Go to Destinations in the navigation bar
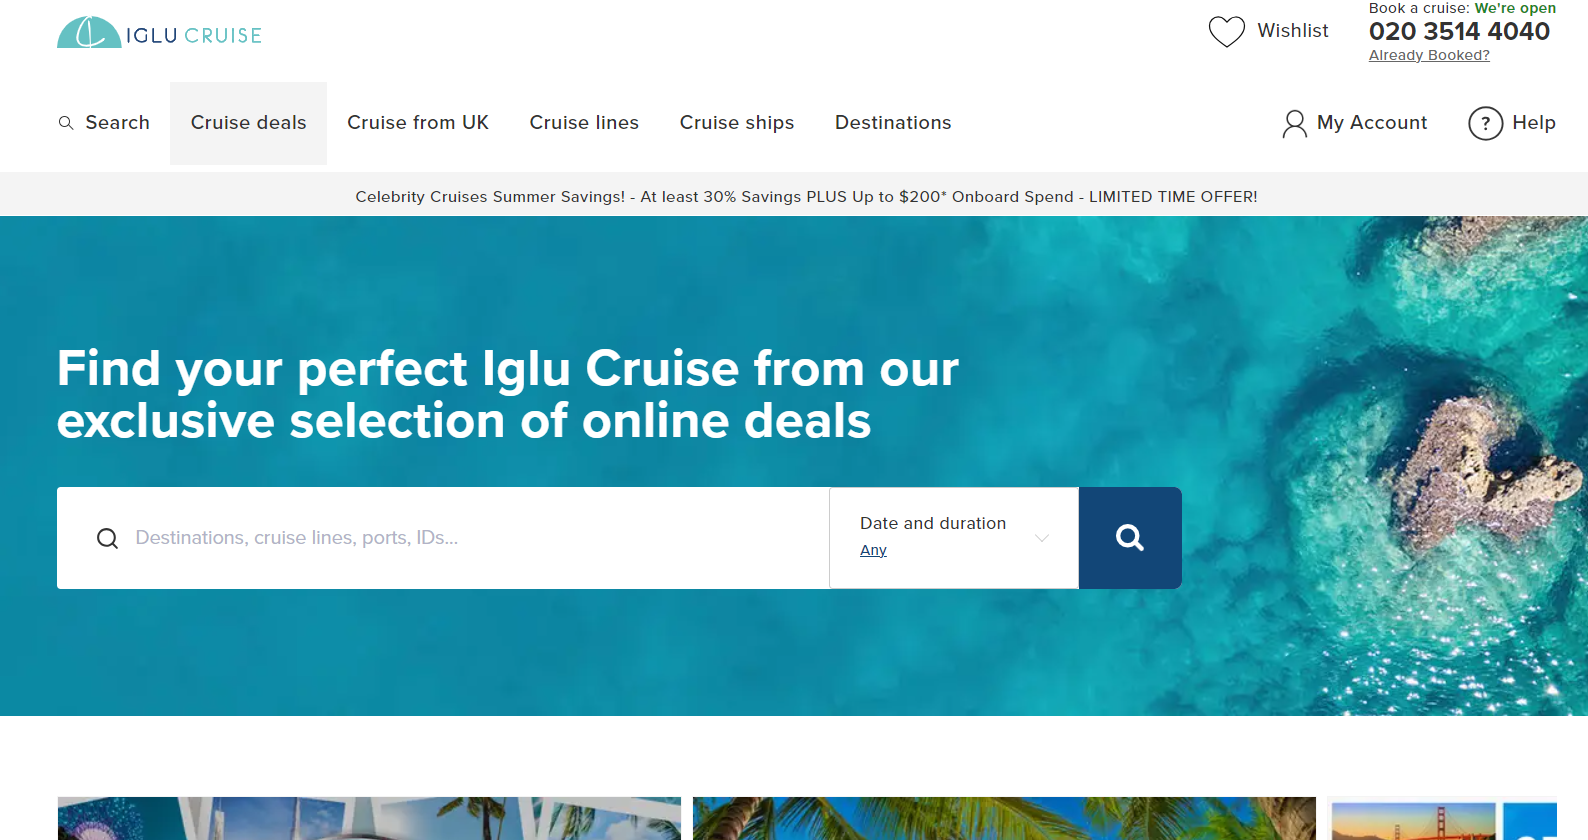 pyautogui.click(x=893, y=123)
